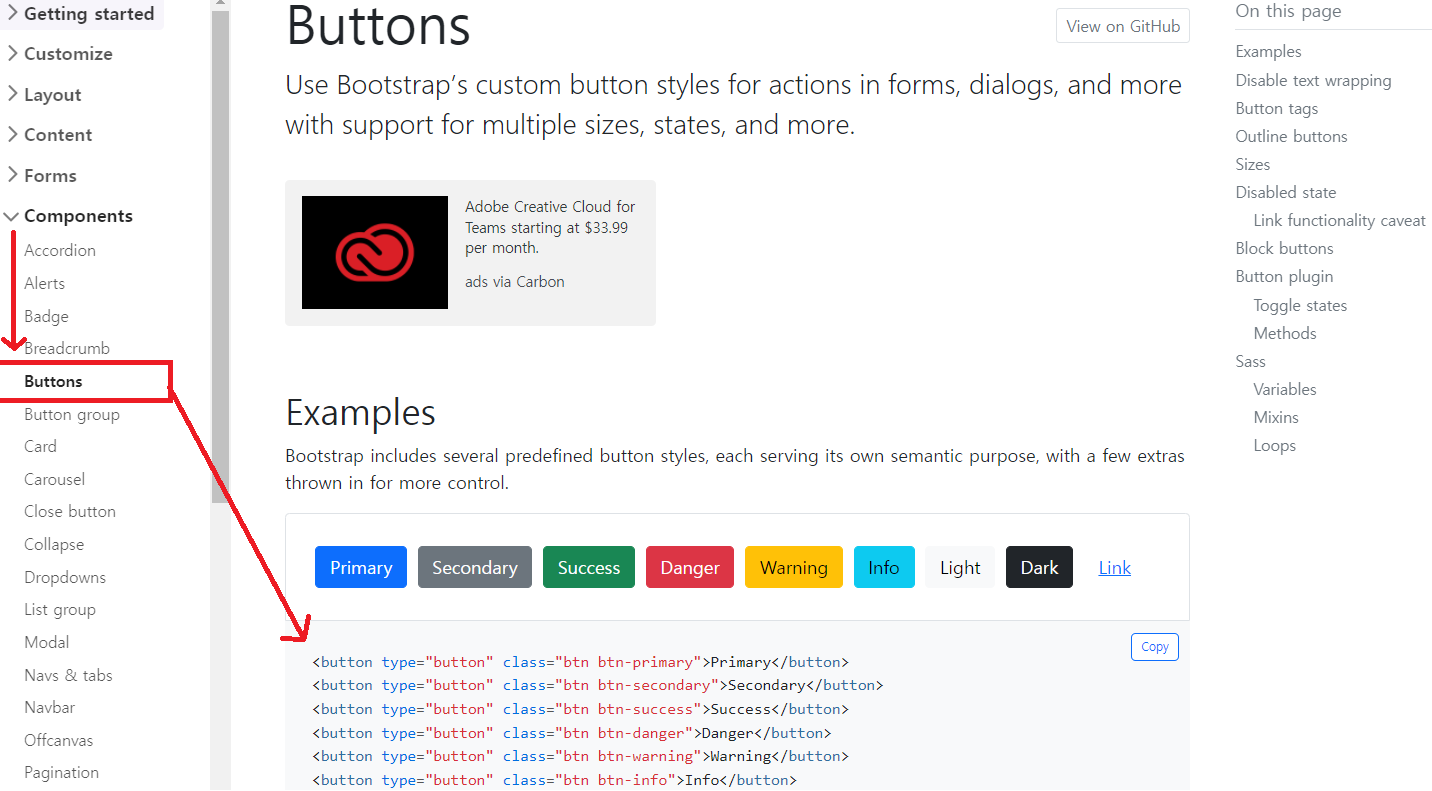
Task: Click the green Success example button
Action: (589, 567)
